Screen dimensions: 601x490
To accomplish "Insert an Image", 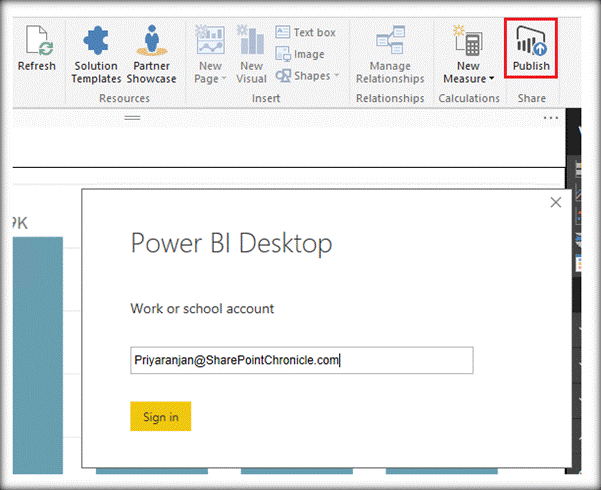I will [x=300, y=54].
